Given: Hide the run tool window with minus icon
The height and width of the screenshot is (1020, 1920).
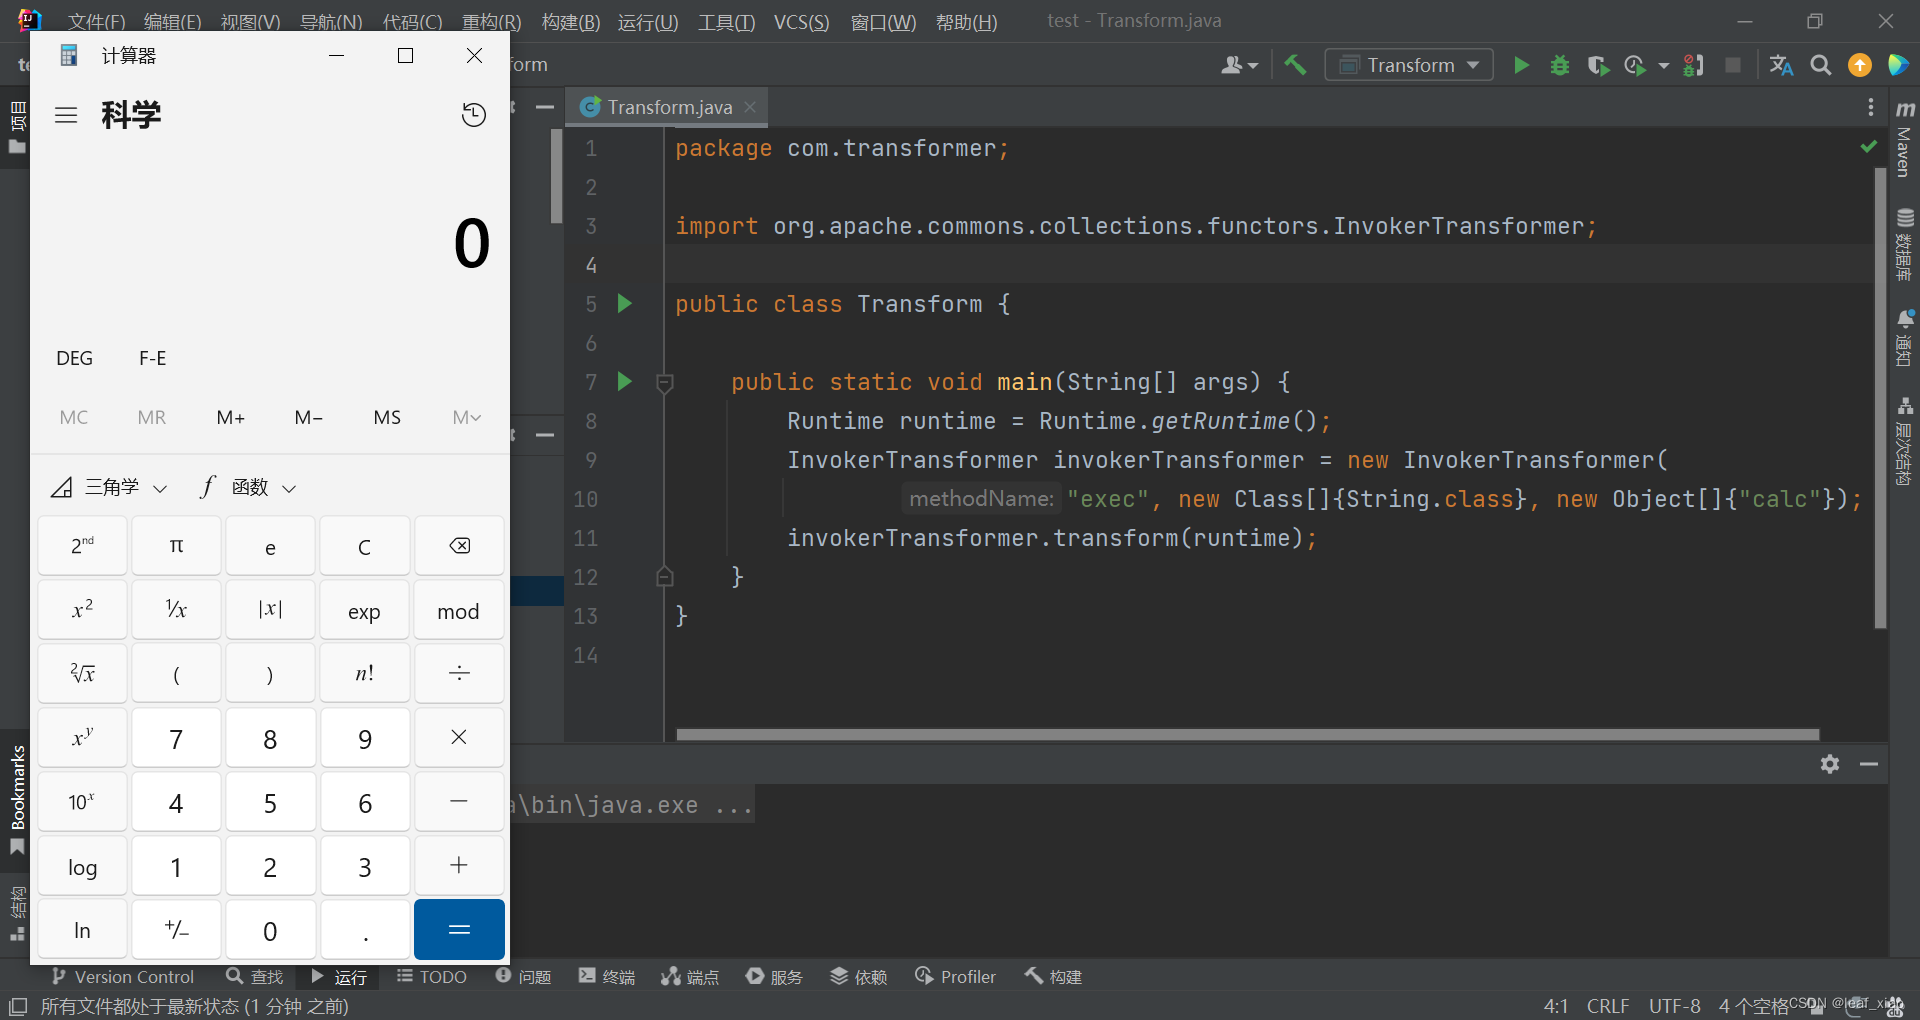Looking at the screenshot, I should pyautogui.click(x=1869, y=764).
